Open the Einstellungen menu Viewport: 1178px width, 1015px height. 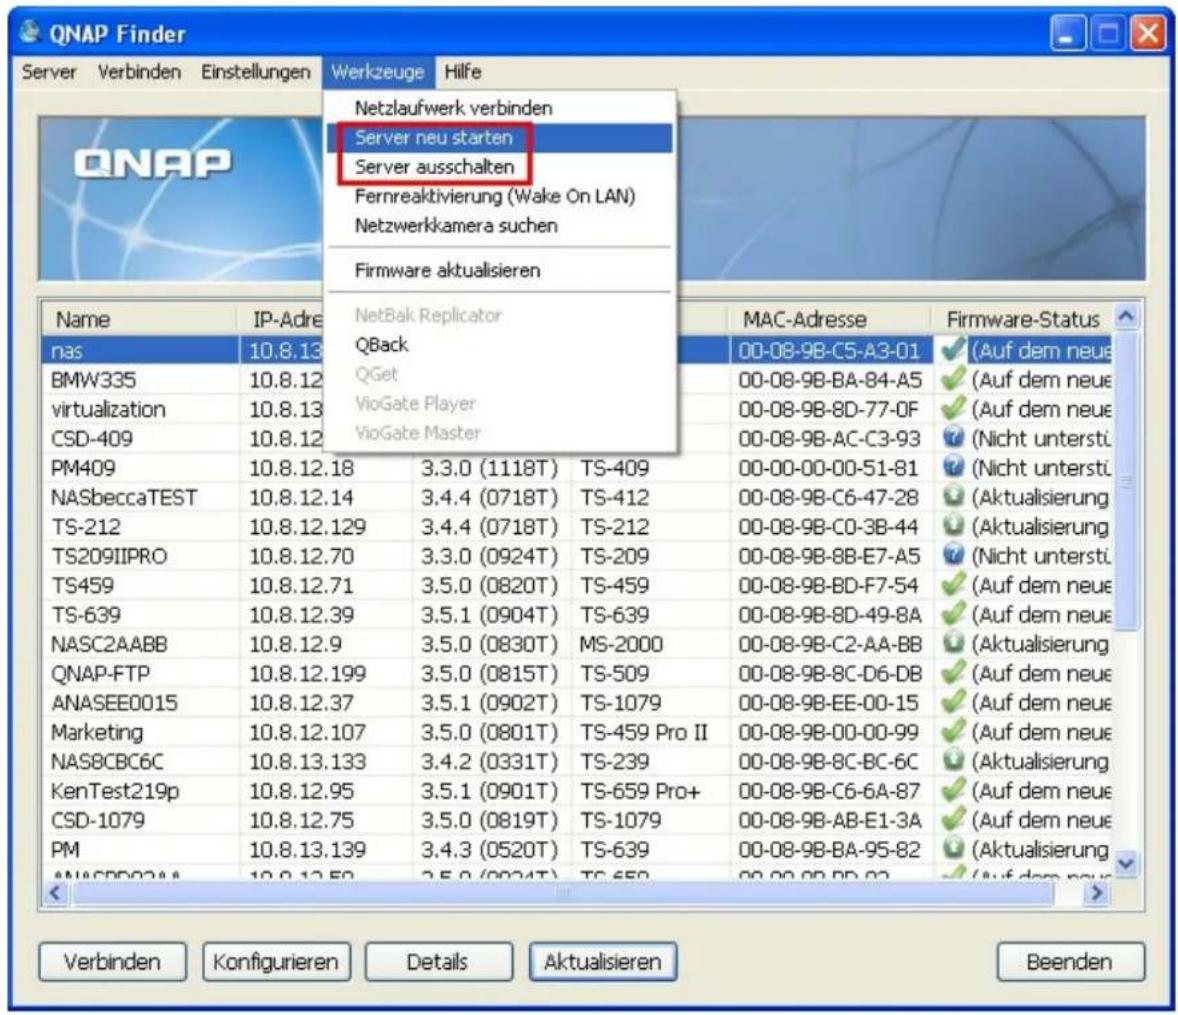point(255,72)
